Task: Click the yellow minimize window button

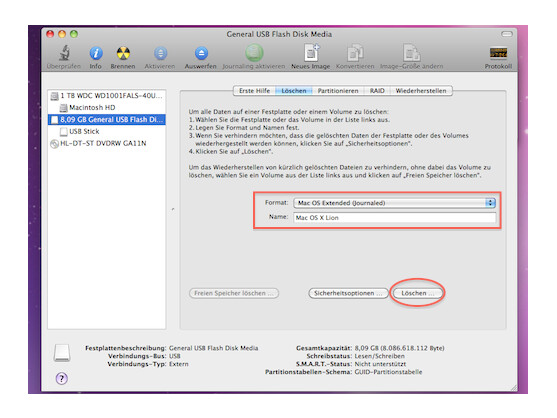Action: point(62,34)
